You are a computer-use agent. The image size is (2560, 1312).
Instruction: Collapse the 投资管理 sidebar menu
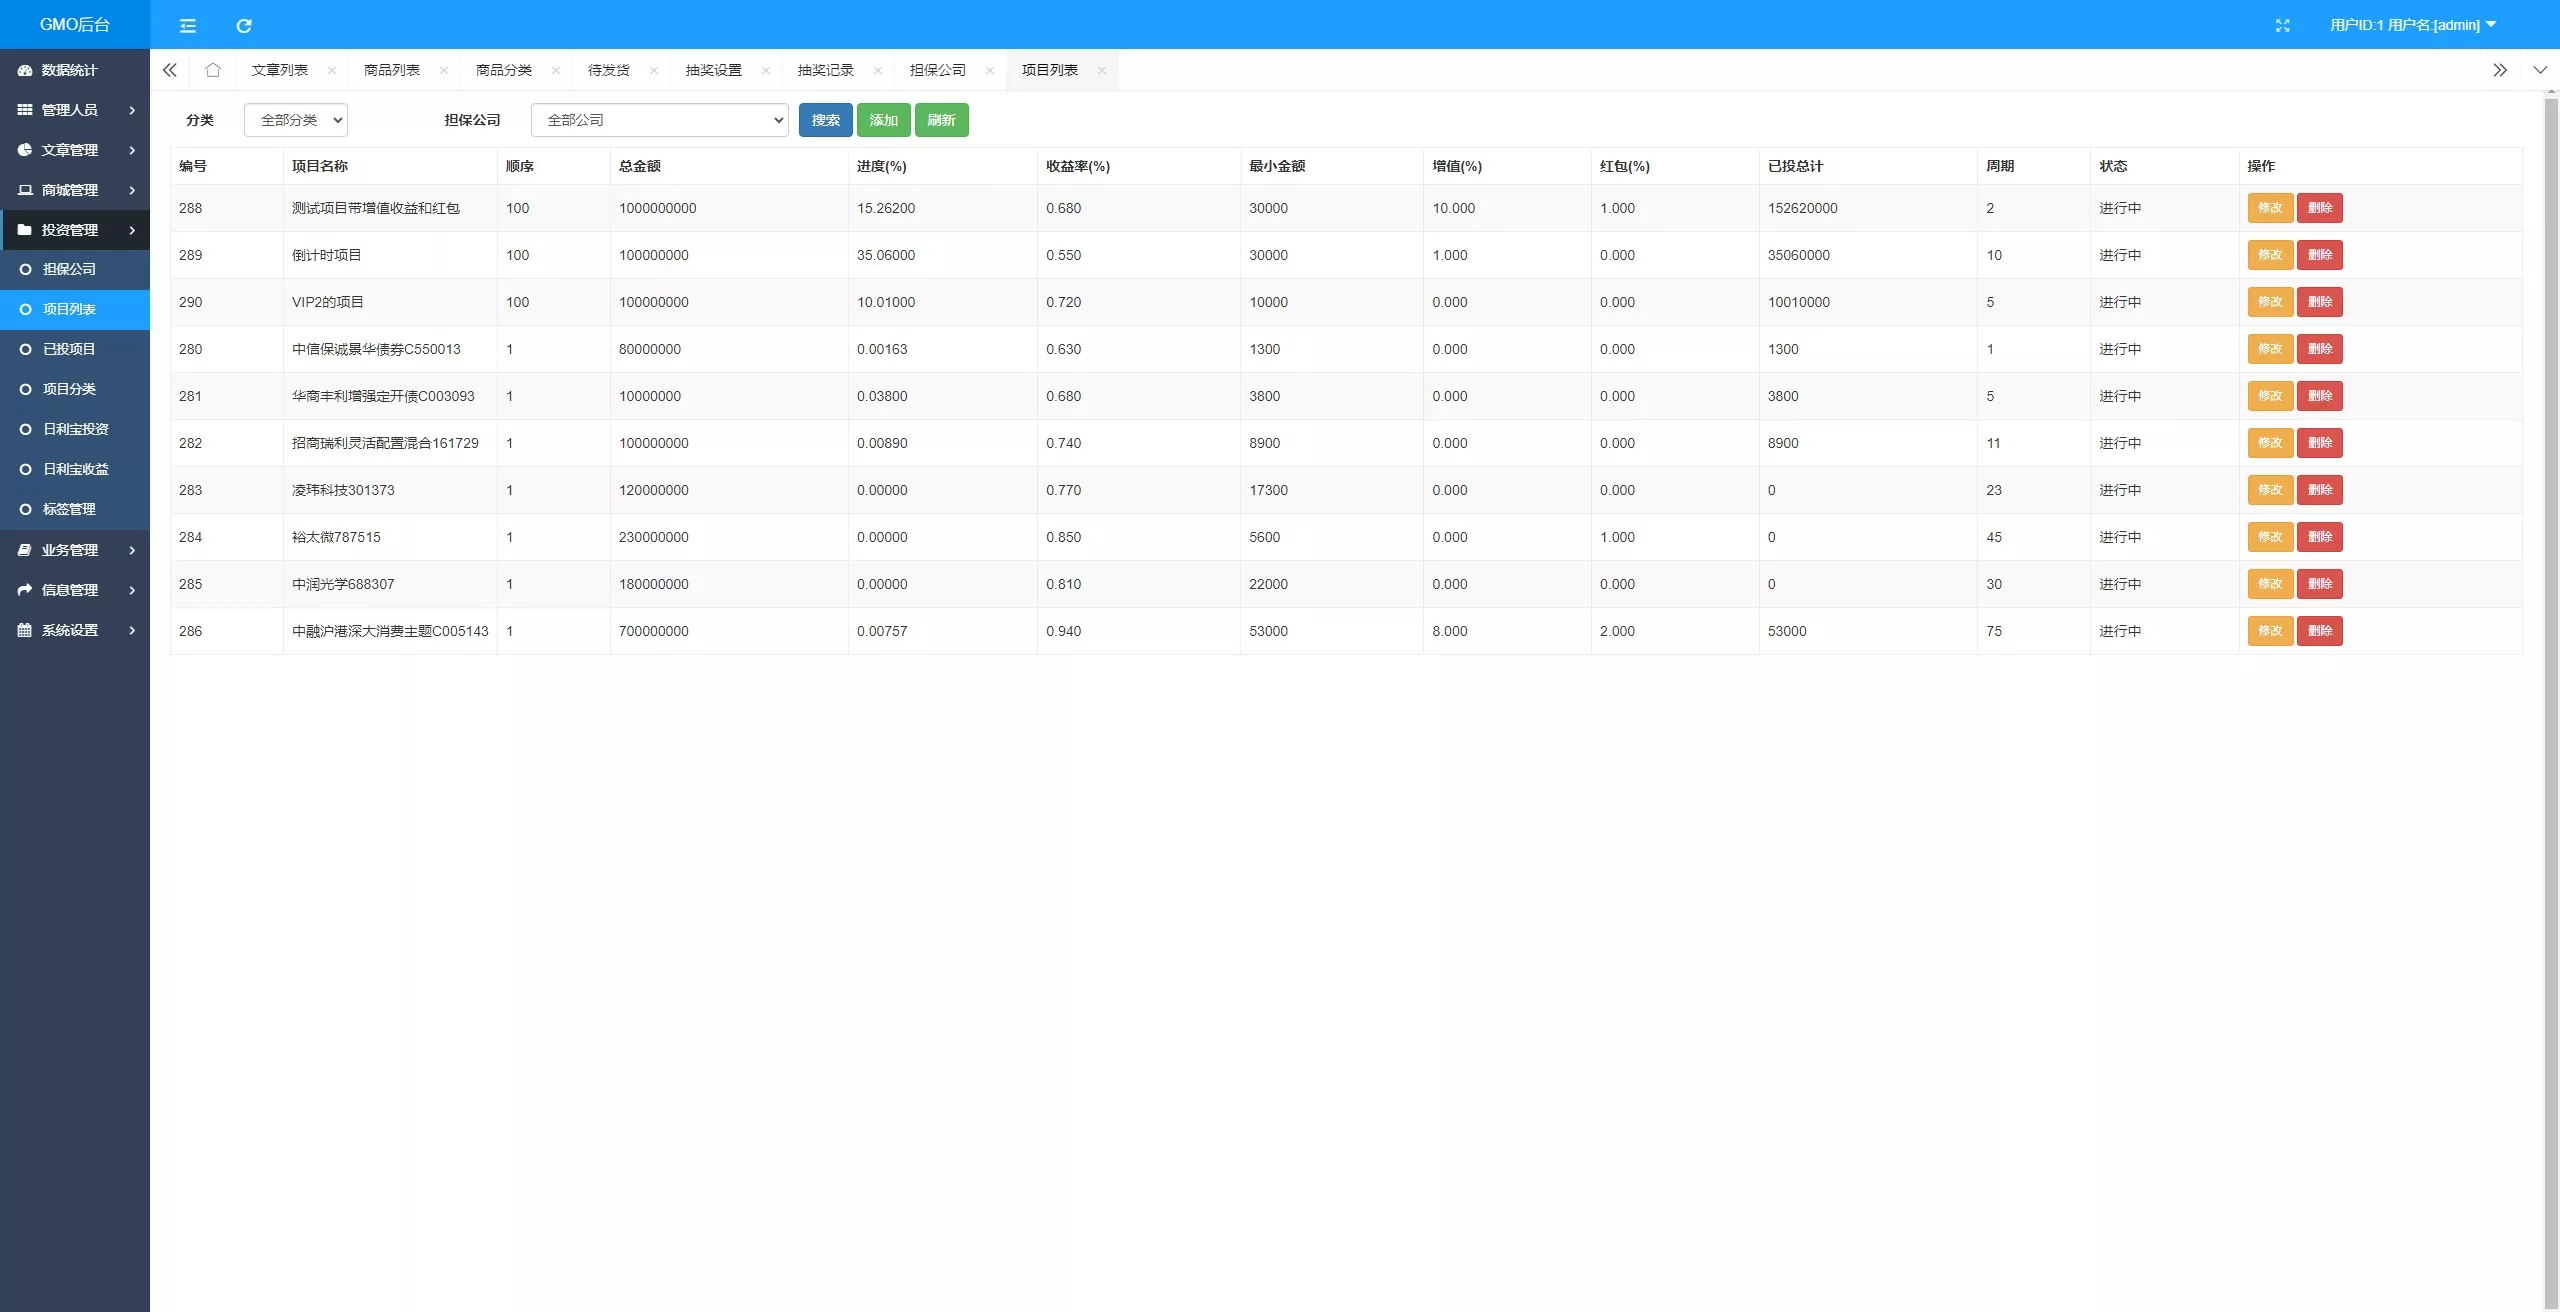click(x=75, y=230)
